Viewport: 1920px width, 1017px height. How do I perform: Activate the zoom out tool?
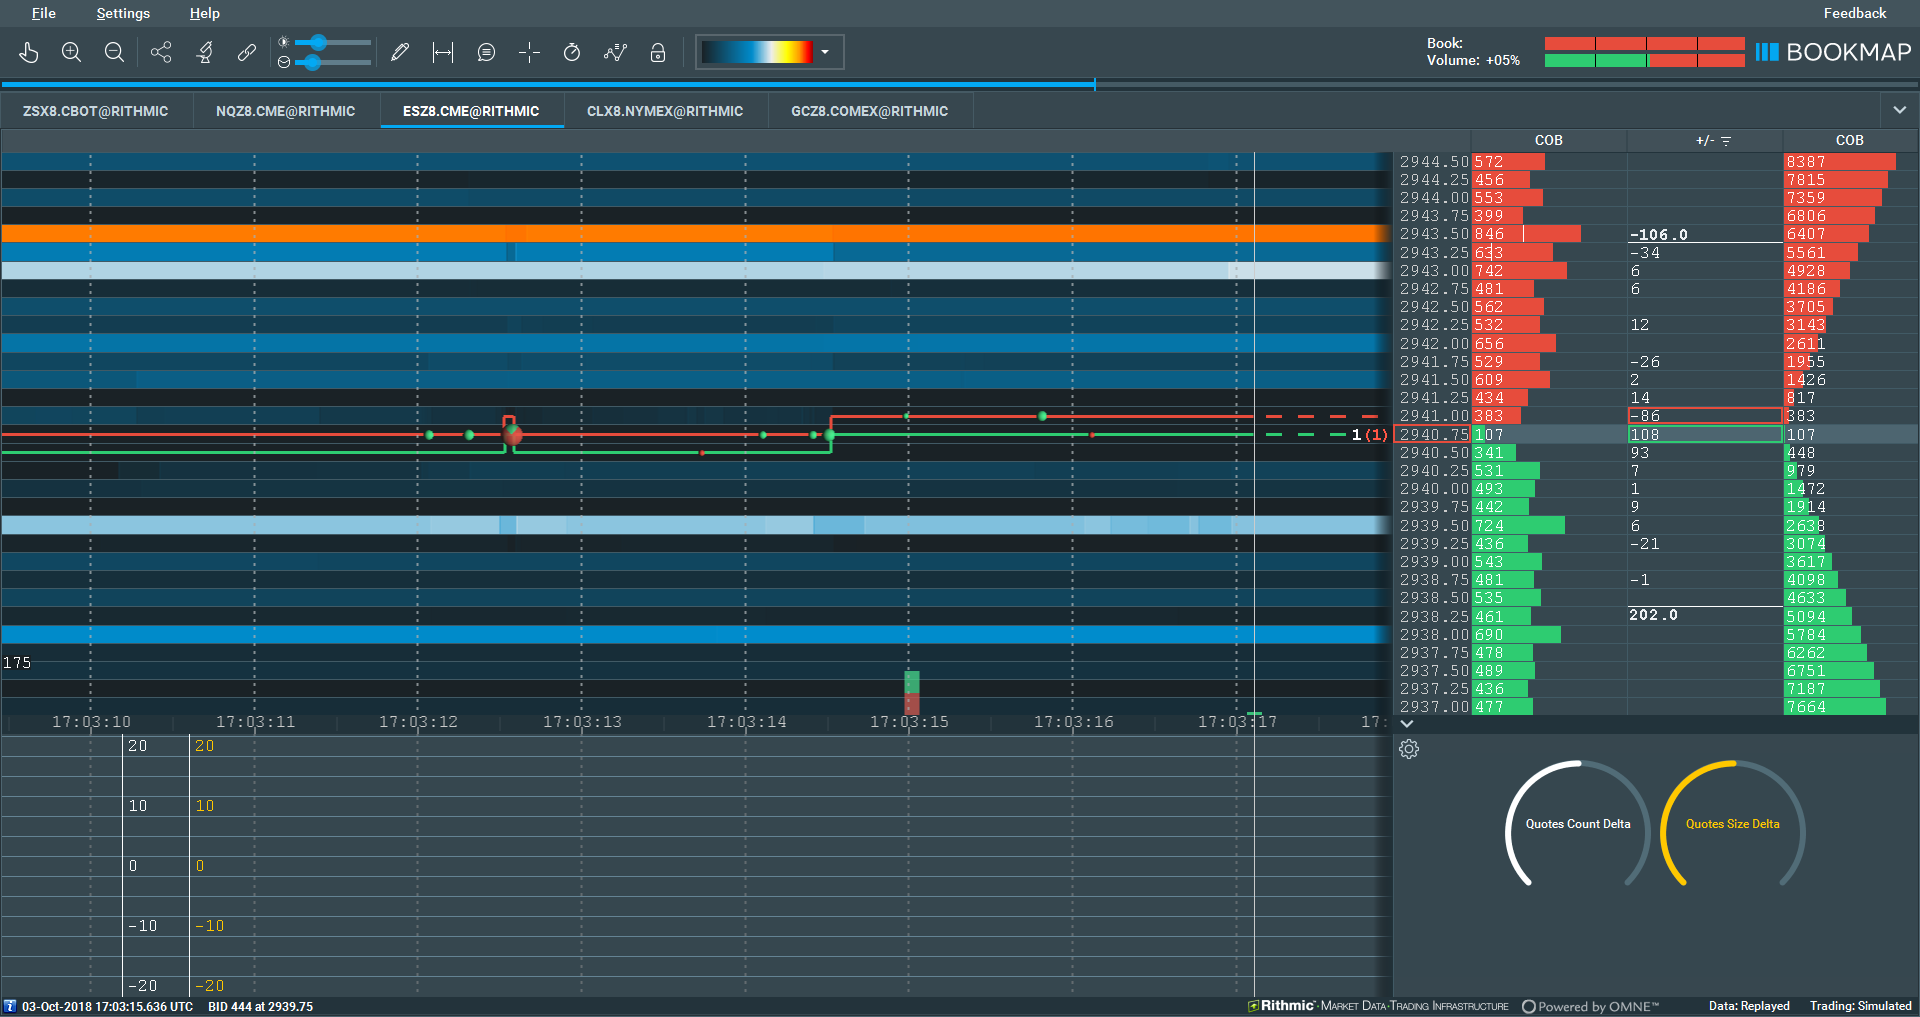(x=114, y=52)
